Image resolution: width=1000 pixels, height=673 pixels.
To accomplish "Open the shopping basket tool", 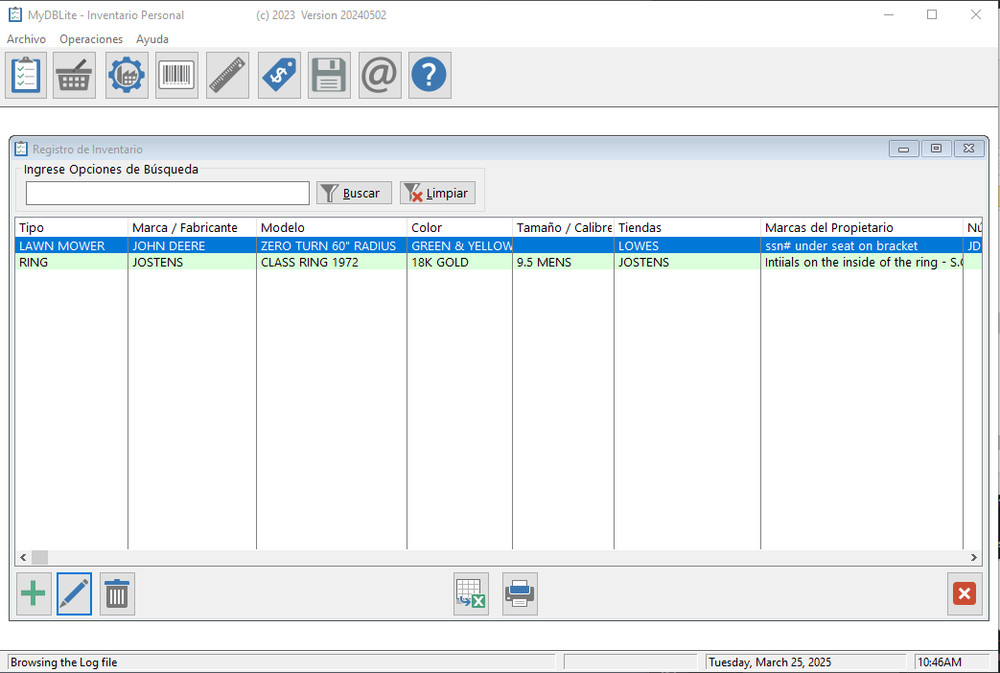I will coord(75,75).
